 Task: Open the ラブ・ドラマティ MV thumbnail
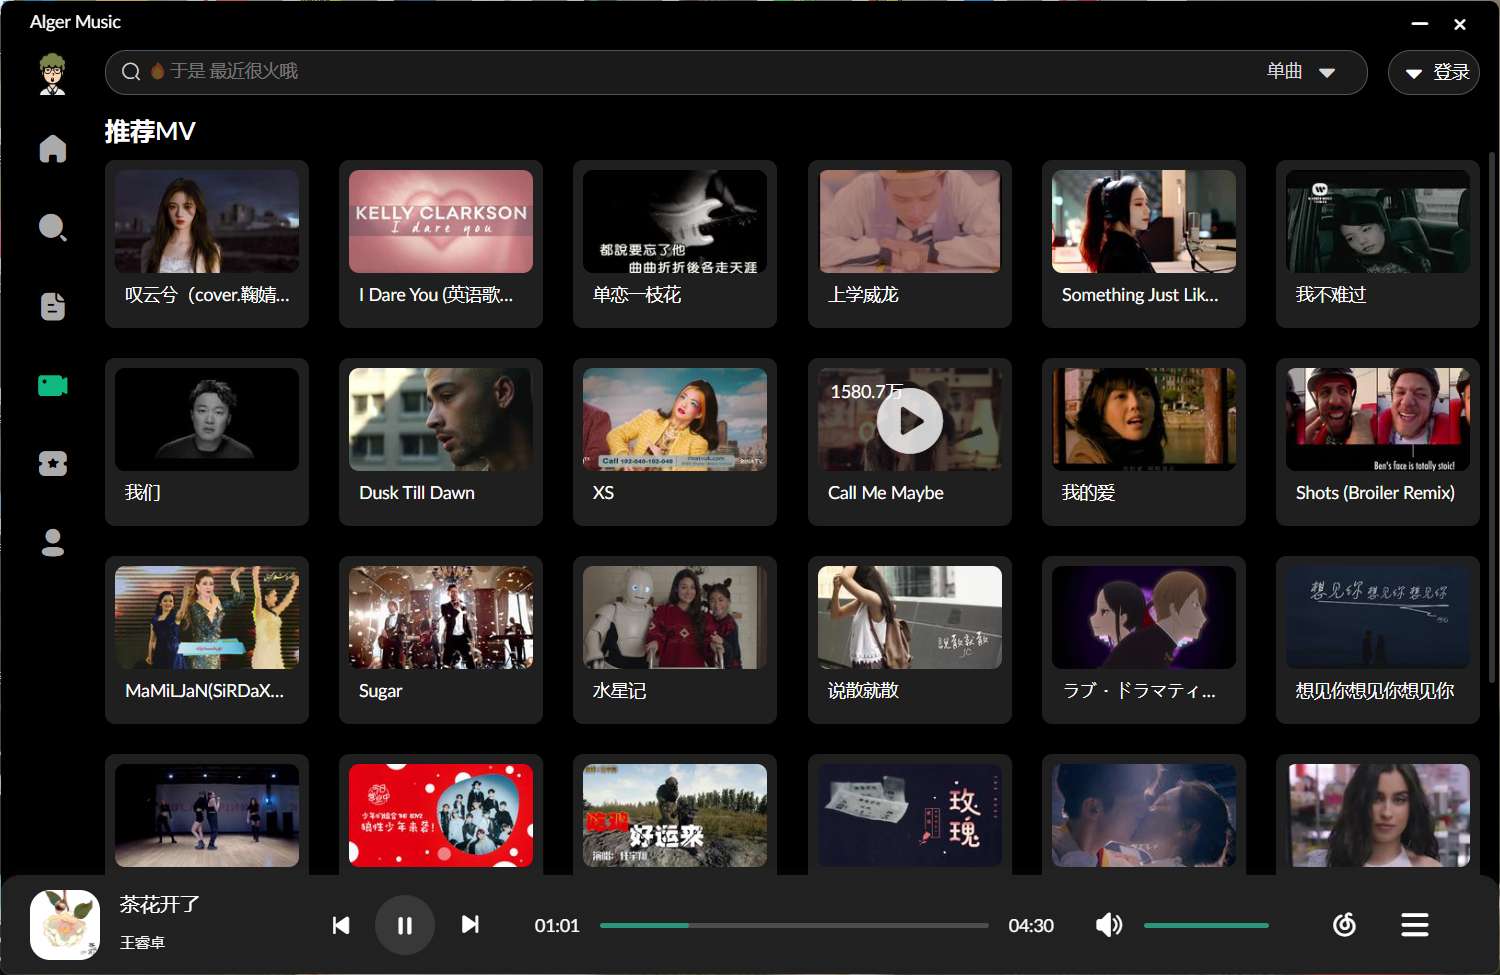coord(1144,617)
